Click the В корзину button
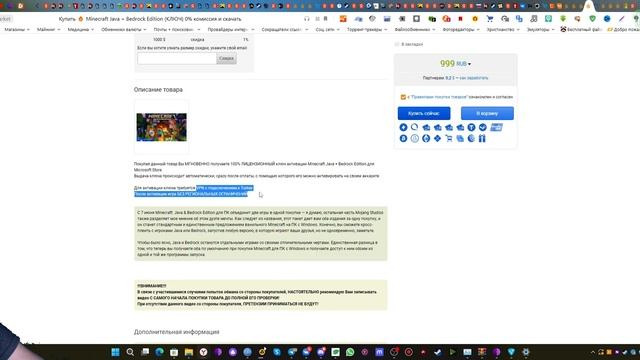Image resolution: width=640 pixels, height=360 pixels. 487,113
